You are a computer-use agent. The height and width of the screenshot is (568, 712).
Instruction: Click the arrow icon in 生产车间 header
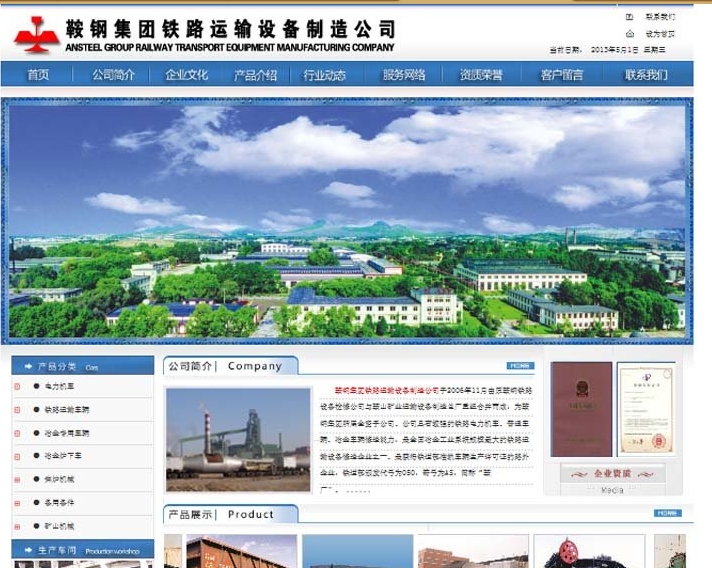tap(28, 550)
